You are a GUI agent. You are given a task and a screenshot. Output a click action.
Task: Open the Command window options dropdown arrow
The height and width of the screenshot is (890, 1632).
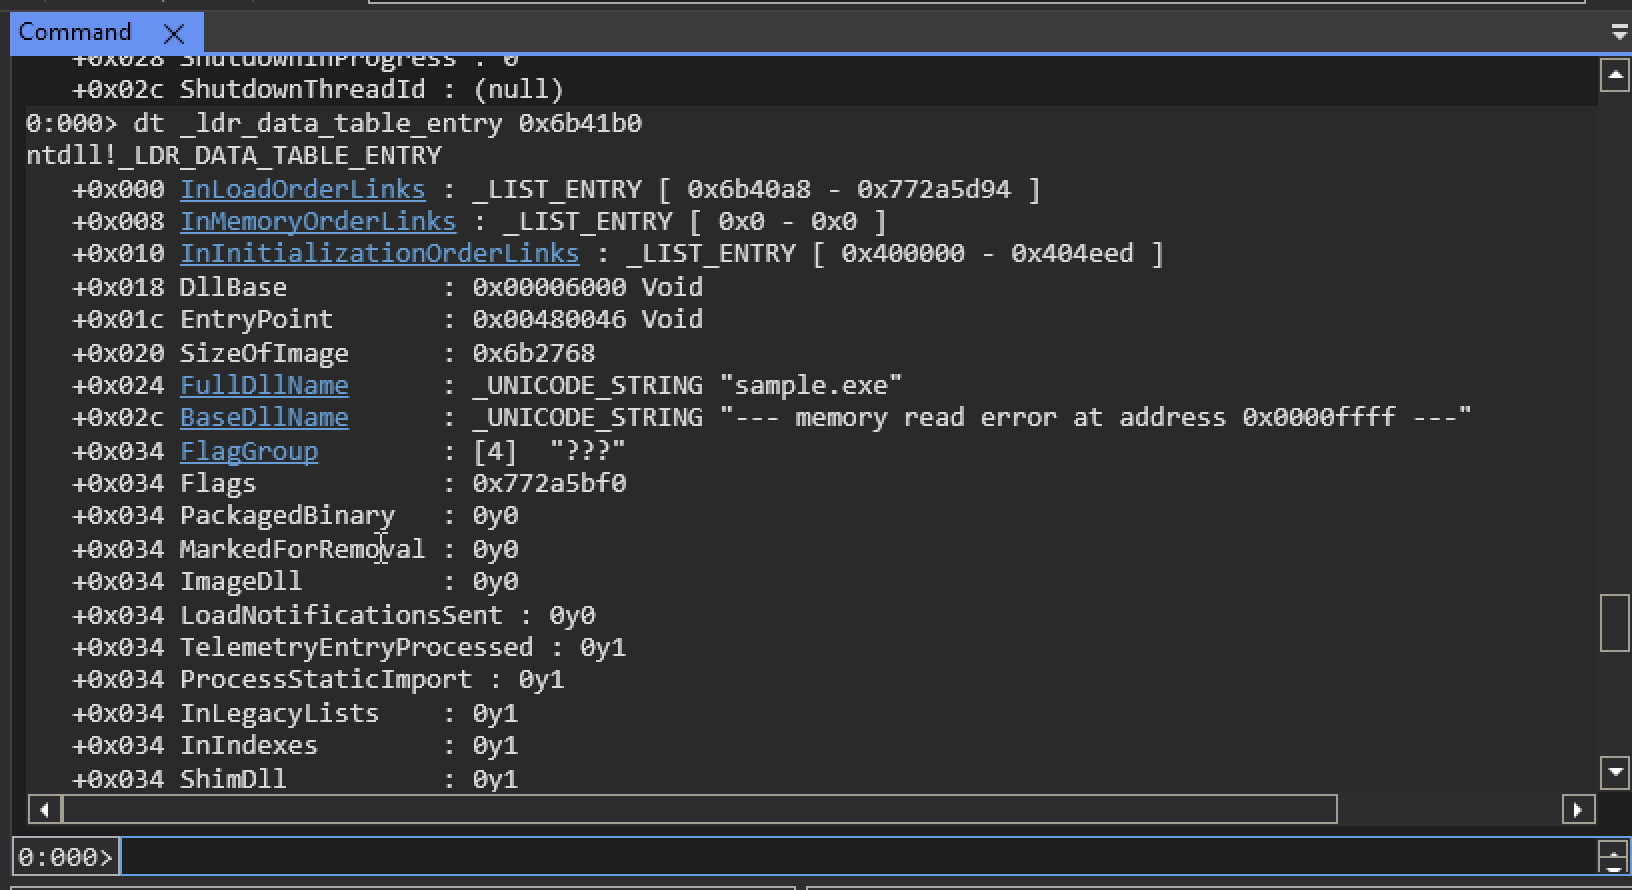[x=1620, y=33]
